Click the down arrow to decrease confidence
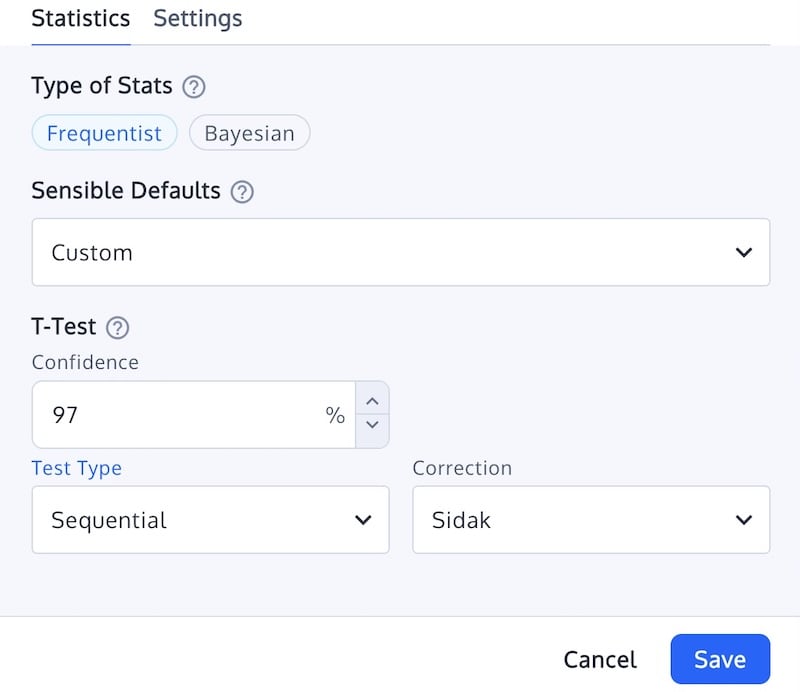 point(372,427)
